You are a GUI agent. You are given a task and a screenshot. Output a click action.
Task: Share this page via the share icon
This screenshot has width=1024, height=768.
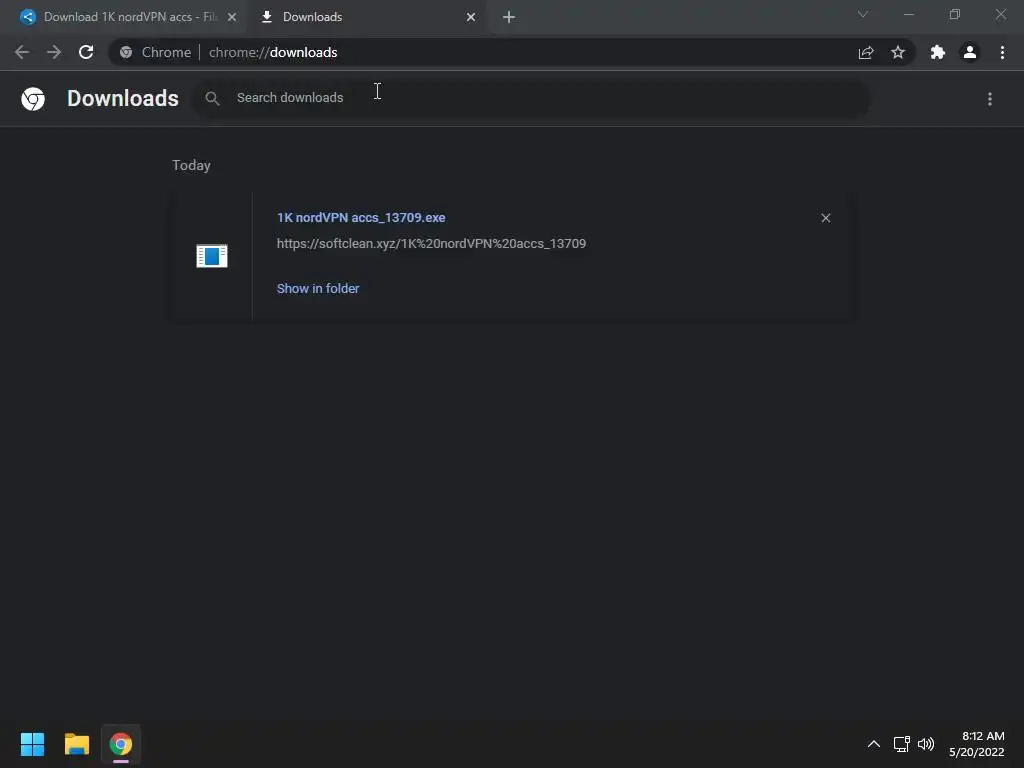click(x=866, y=52)
